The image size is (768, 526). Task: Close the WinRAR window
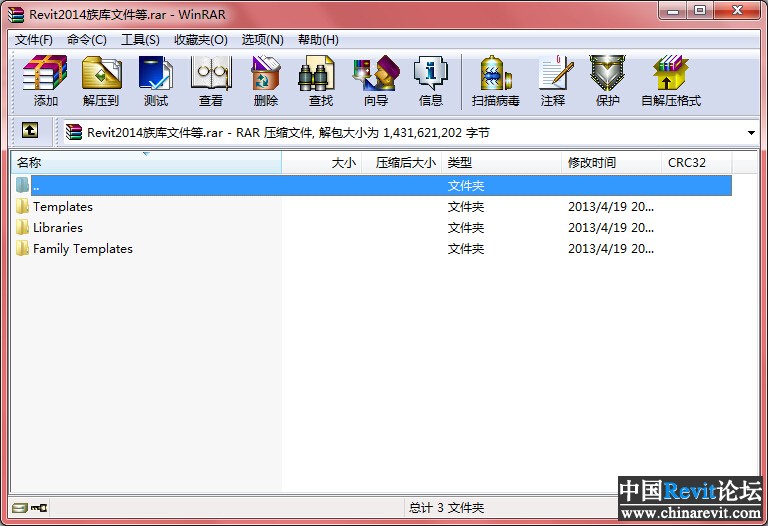pyautogui.click(x=737, y=11)
